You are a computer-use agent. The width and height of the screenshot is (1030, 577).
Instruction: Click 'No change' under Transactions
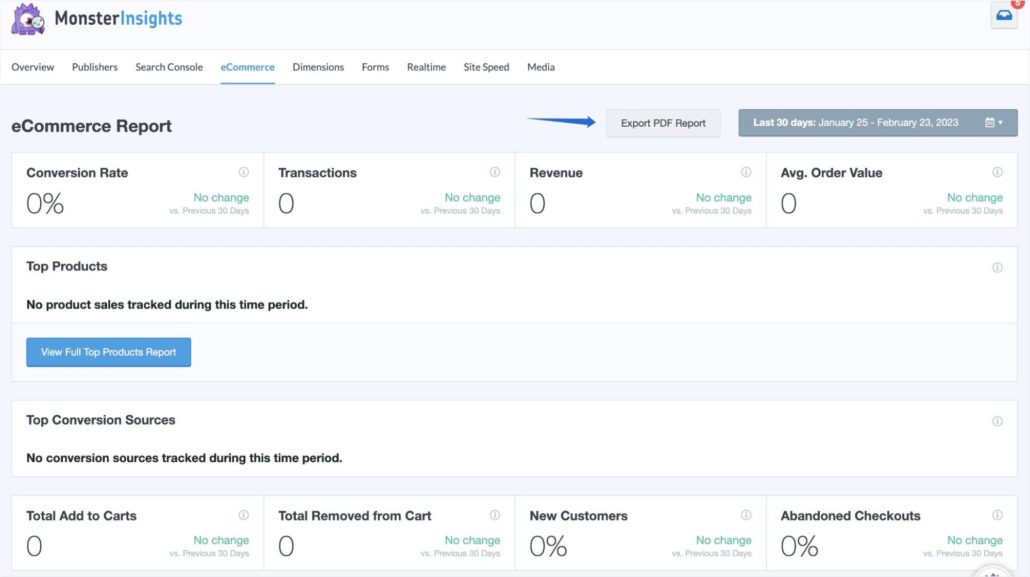[x=472, y=197]
